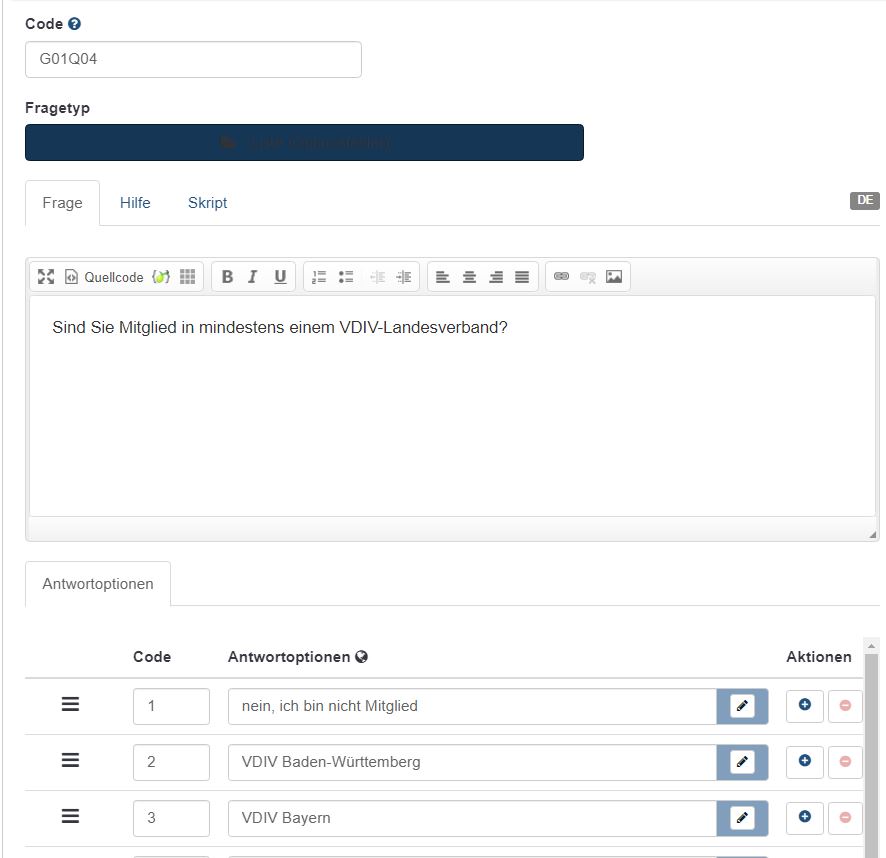Click the help icon next to Code
The image size is (886, 858).
[x=74, y=24]
